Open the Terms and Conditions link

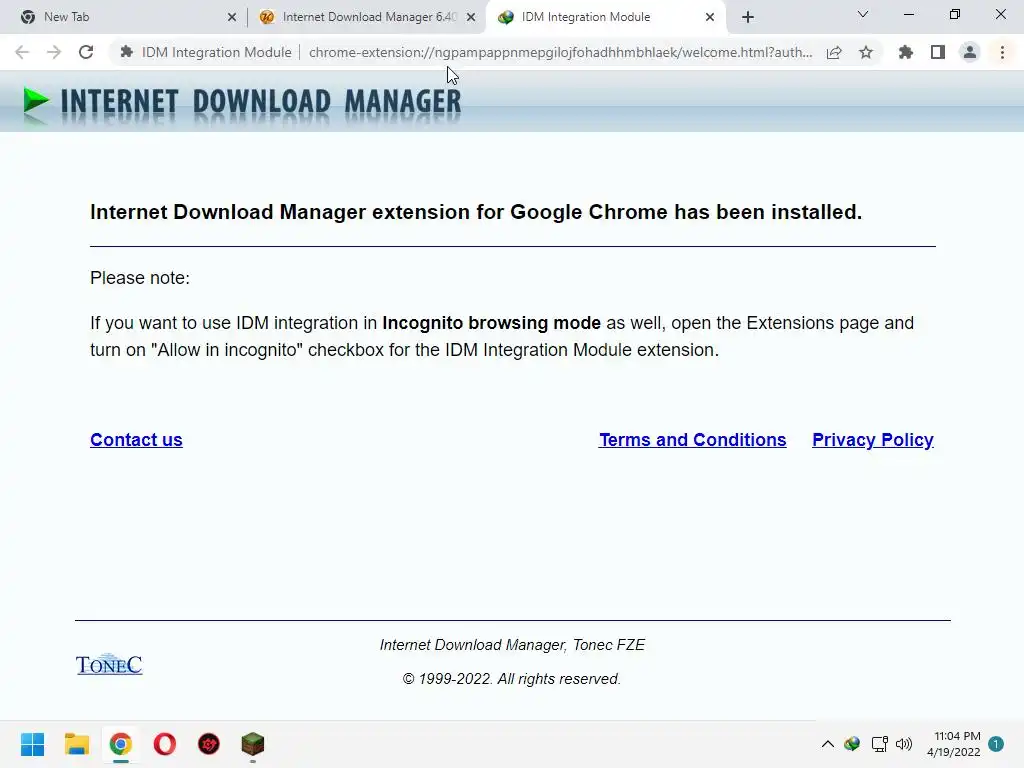tap(692, 440)
